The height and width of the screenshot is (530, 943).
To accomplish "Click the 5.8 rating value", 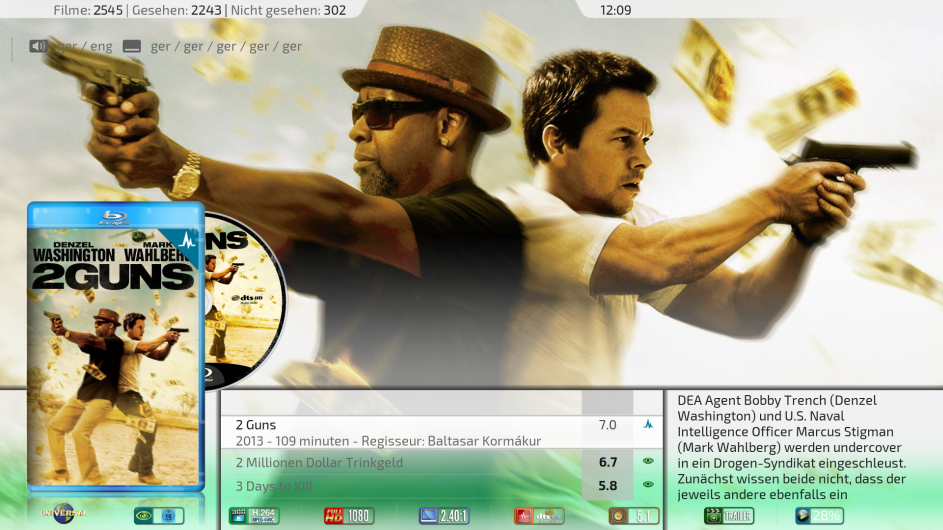I will tap(607, 485).
